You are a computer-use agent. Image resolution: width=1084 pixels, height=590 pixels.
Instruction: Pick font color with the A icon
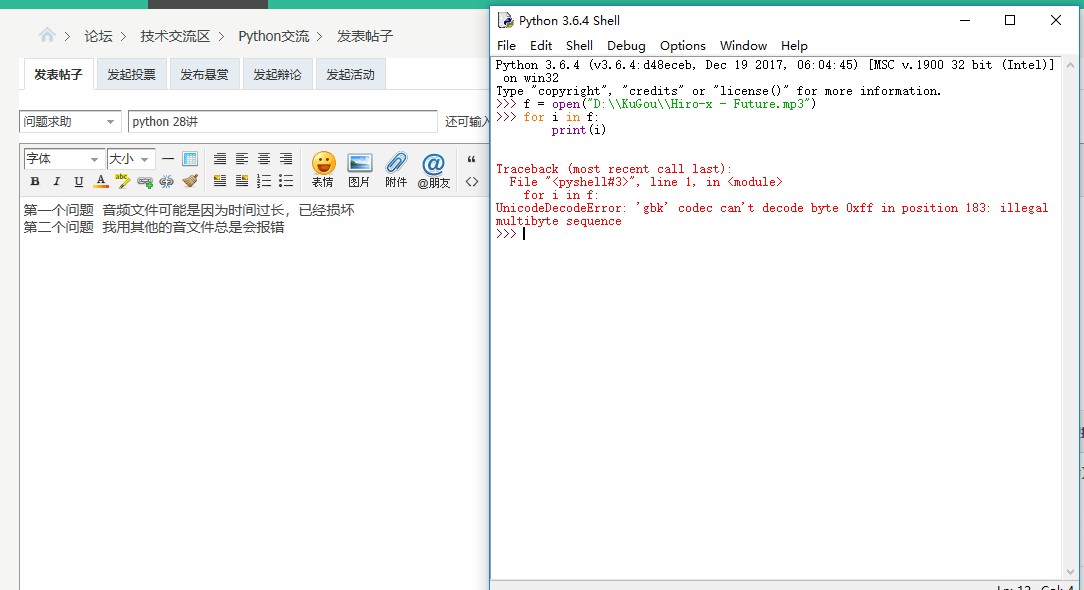coord(100,181)
